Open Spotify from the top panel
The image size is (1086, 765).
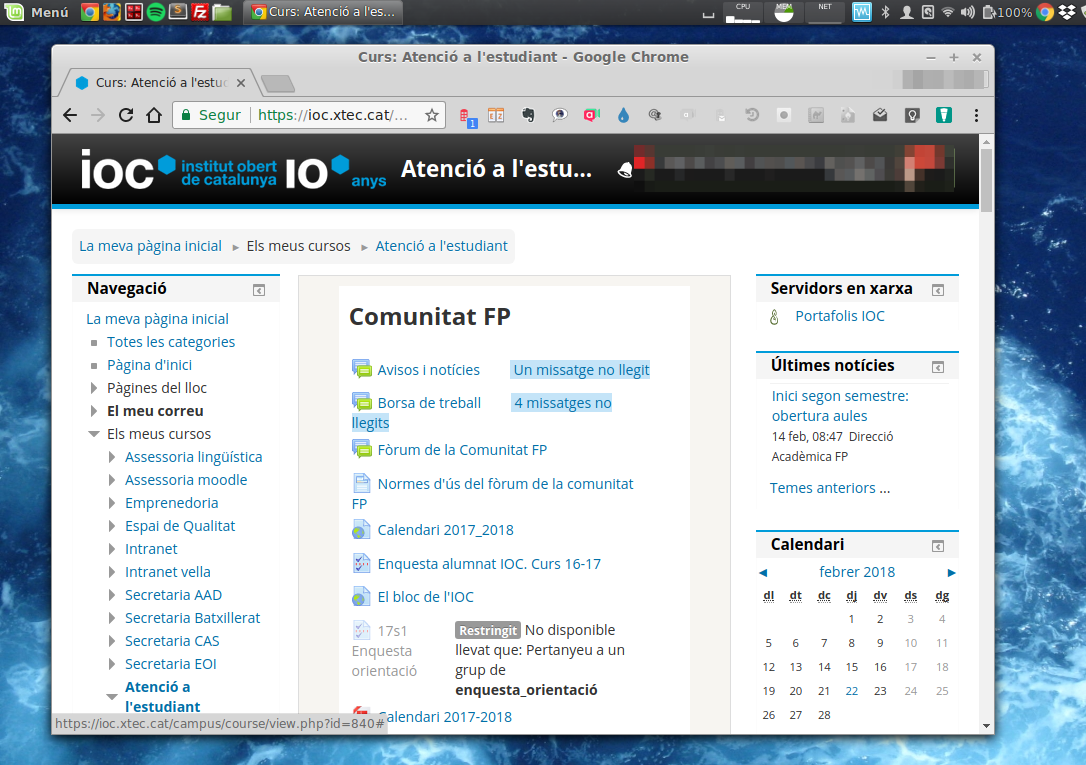click(156, 12)
